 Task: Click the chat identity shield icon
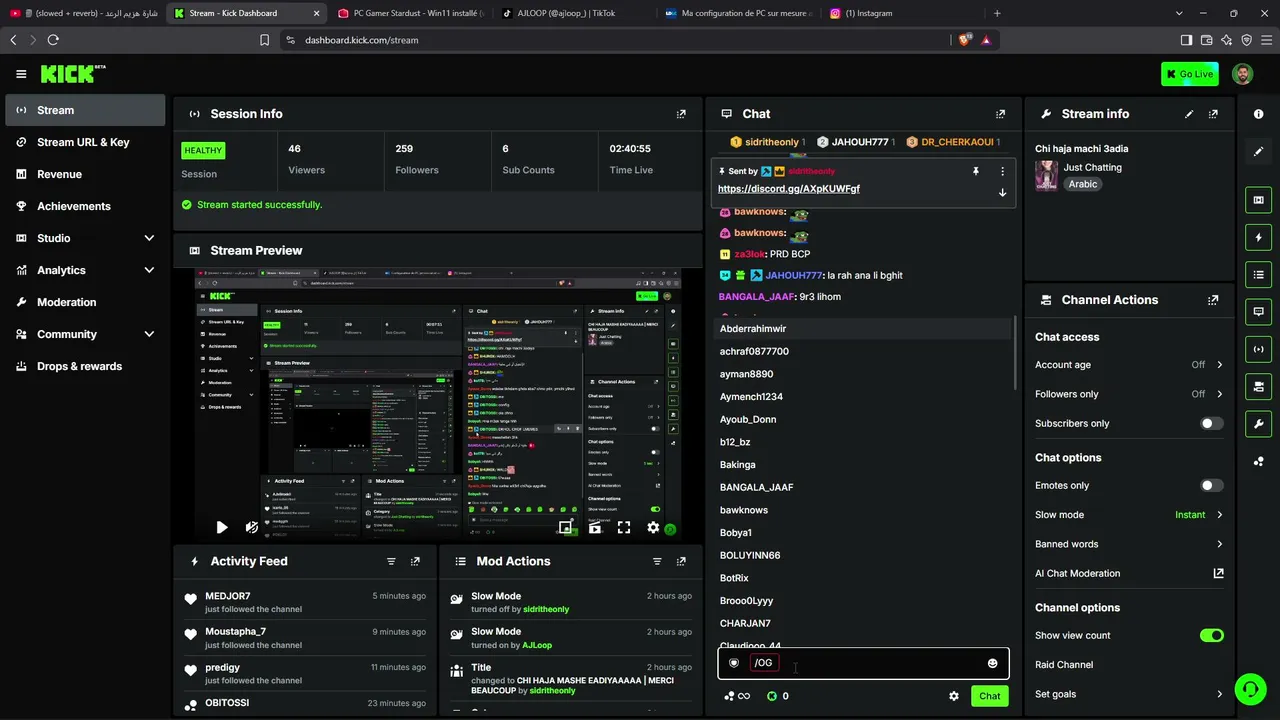734,663
